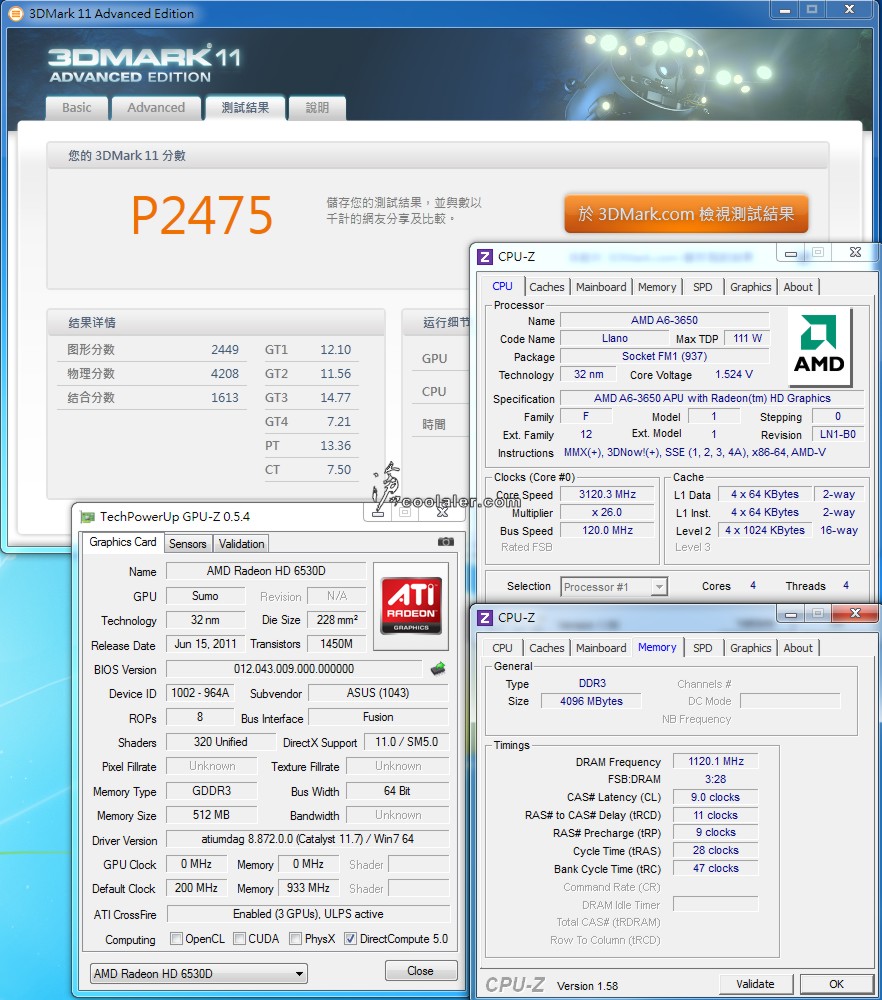This screenshot has width=882, height=1000.
Task: Click the upper CPU-Z window's title icon
Action: [485, 256]
